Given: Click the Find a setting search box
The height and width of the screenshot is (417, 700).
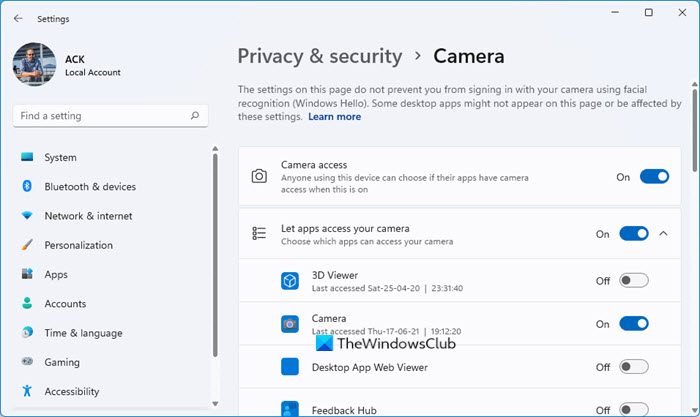Looking at the screenshot, I should click(100, 116).
